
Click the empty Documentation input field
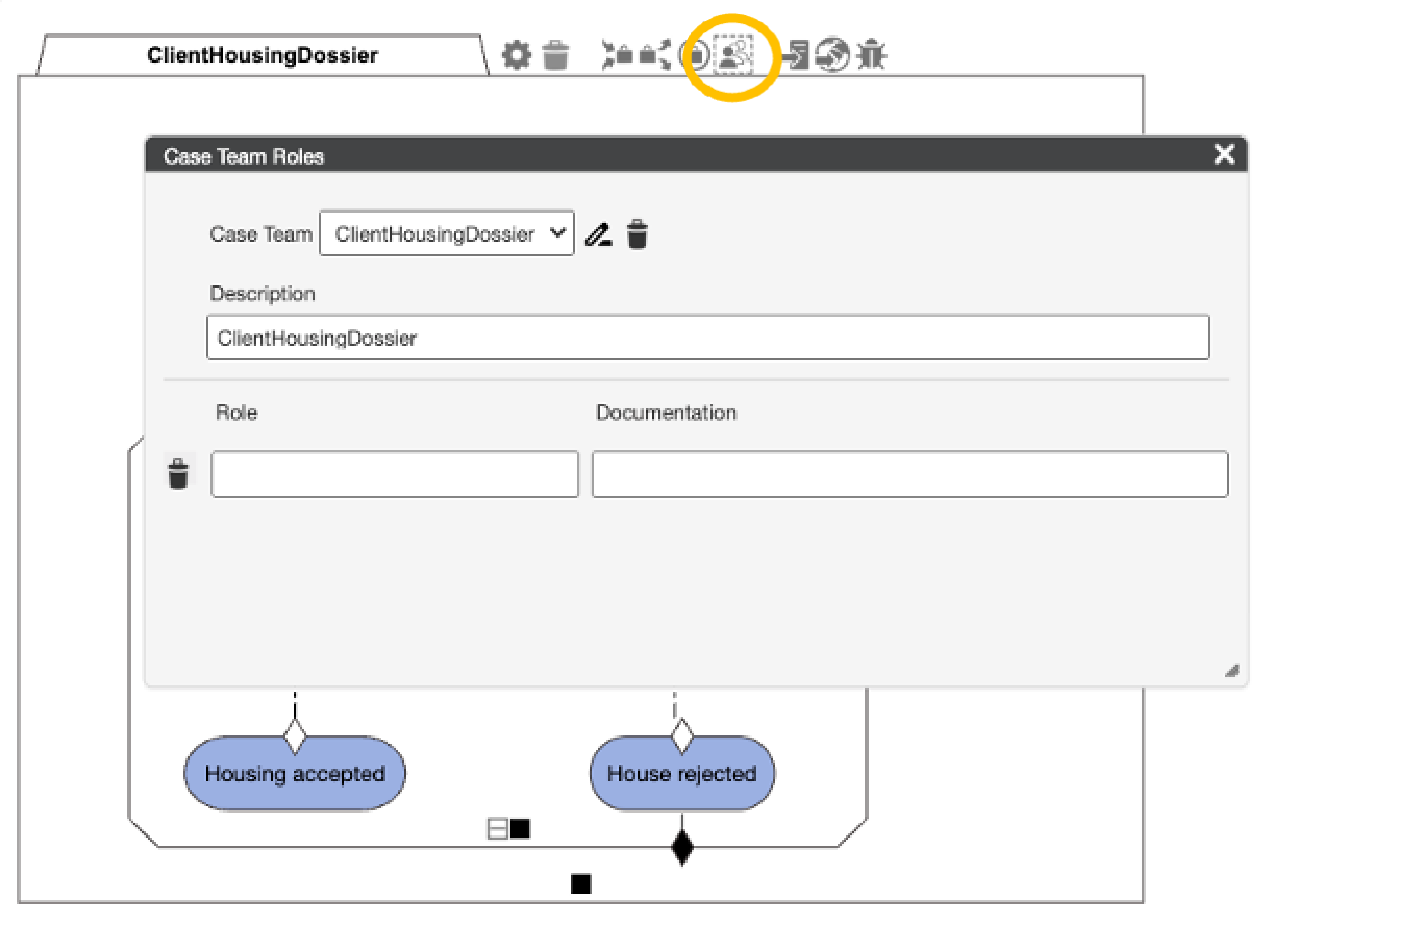coord(909,474)
